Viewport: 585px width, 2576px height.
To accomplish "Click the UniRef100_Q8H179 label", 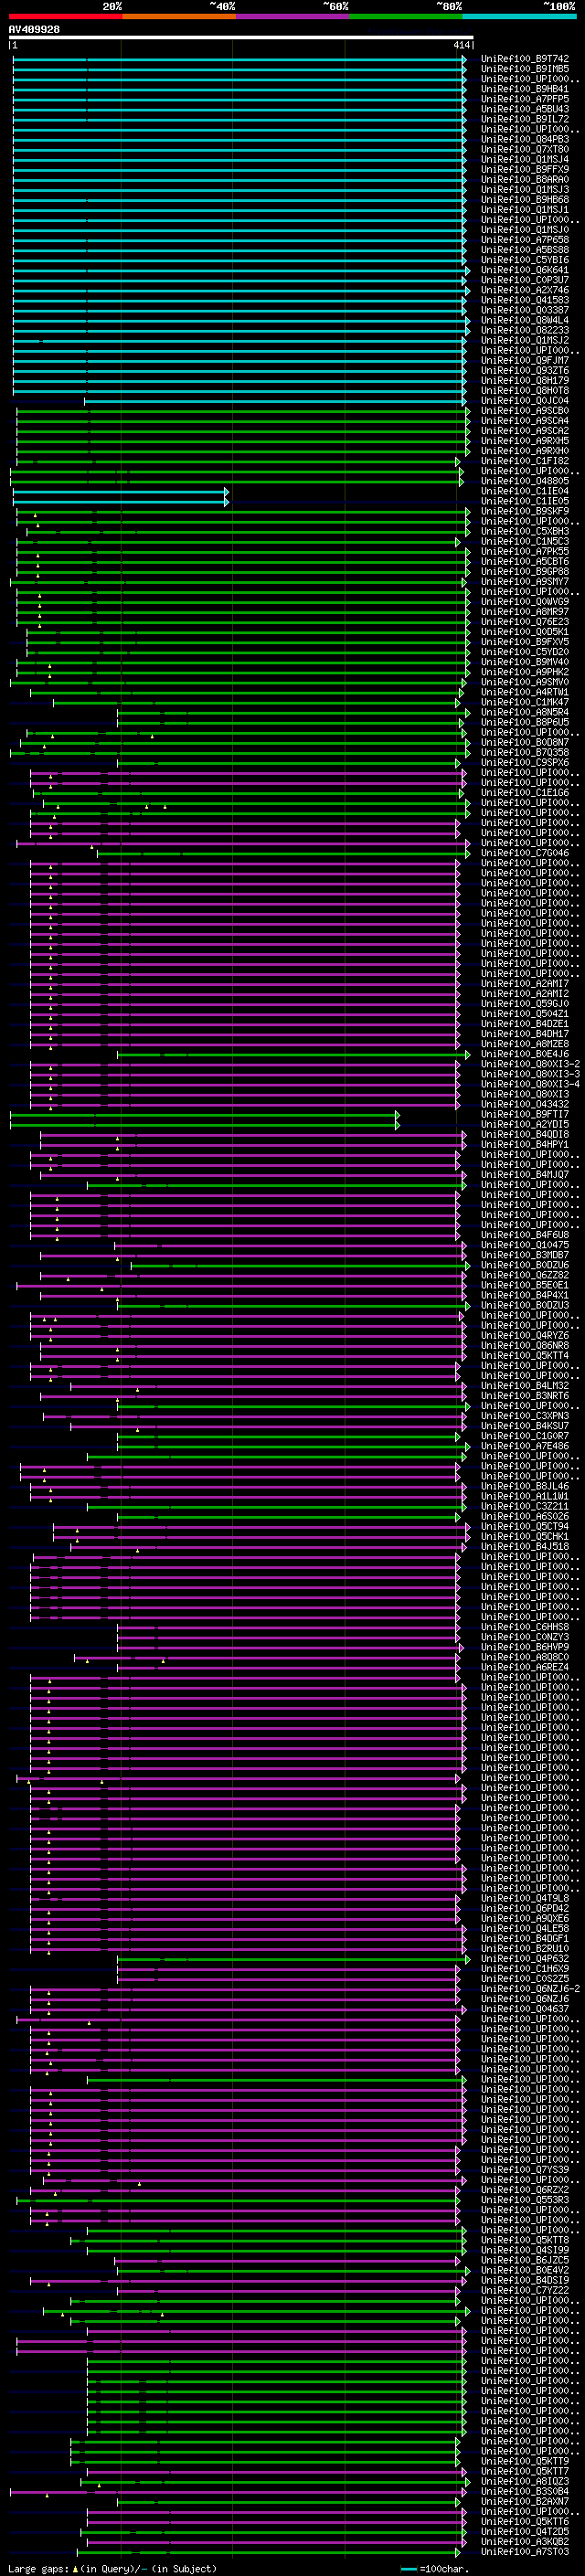I will coord(525,380).
